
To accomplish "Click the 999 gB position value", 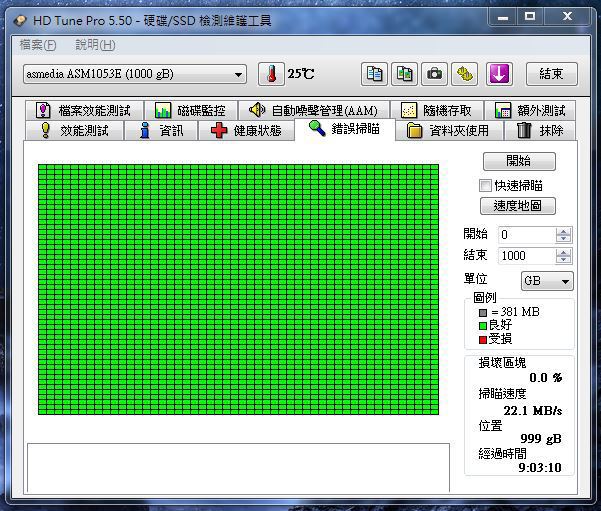I will point(541,439).
